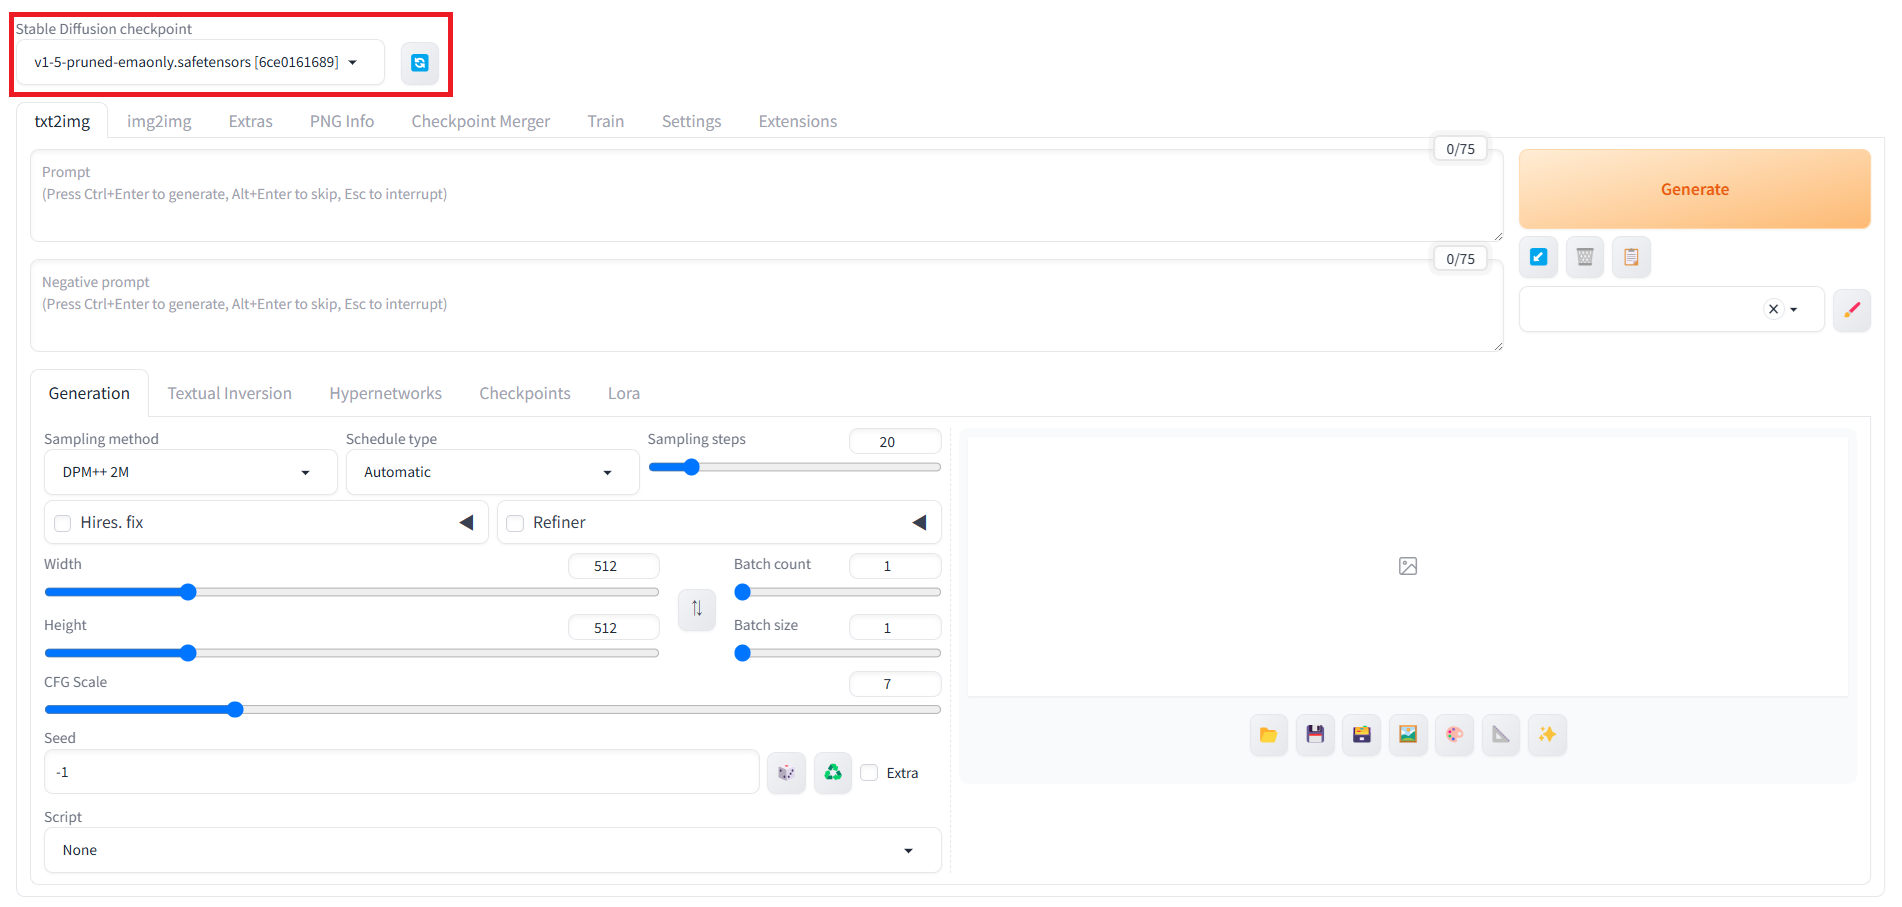
Task: Open the Script dropdown showing None
Action: click(492, 849)
